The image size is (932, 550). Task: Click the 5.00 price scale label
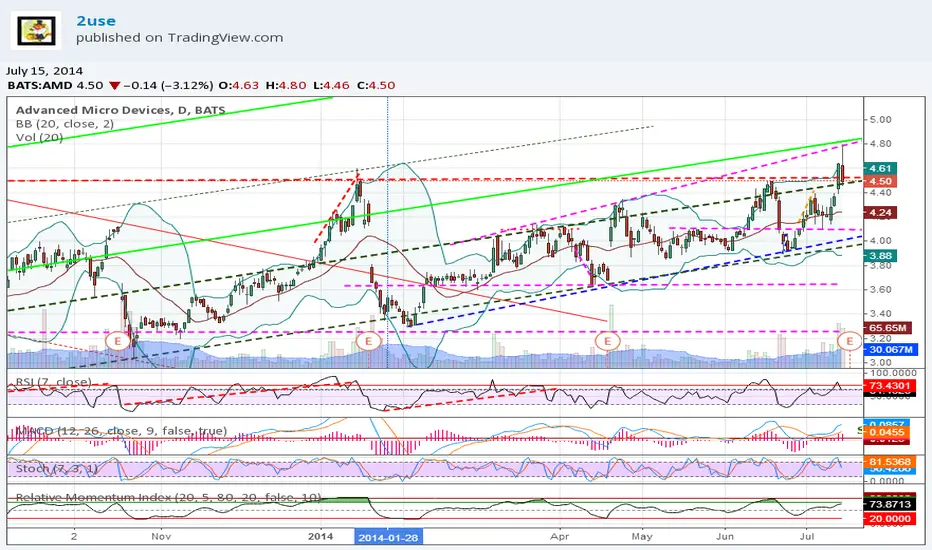tap(880, 120)
